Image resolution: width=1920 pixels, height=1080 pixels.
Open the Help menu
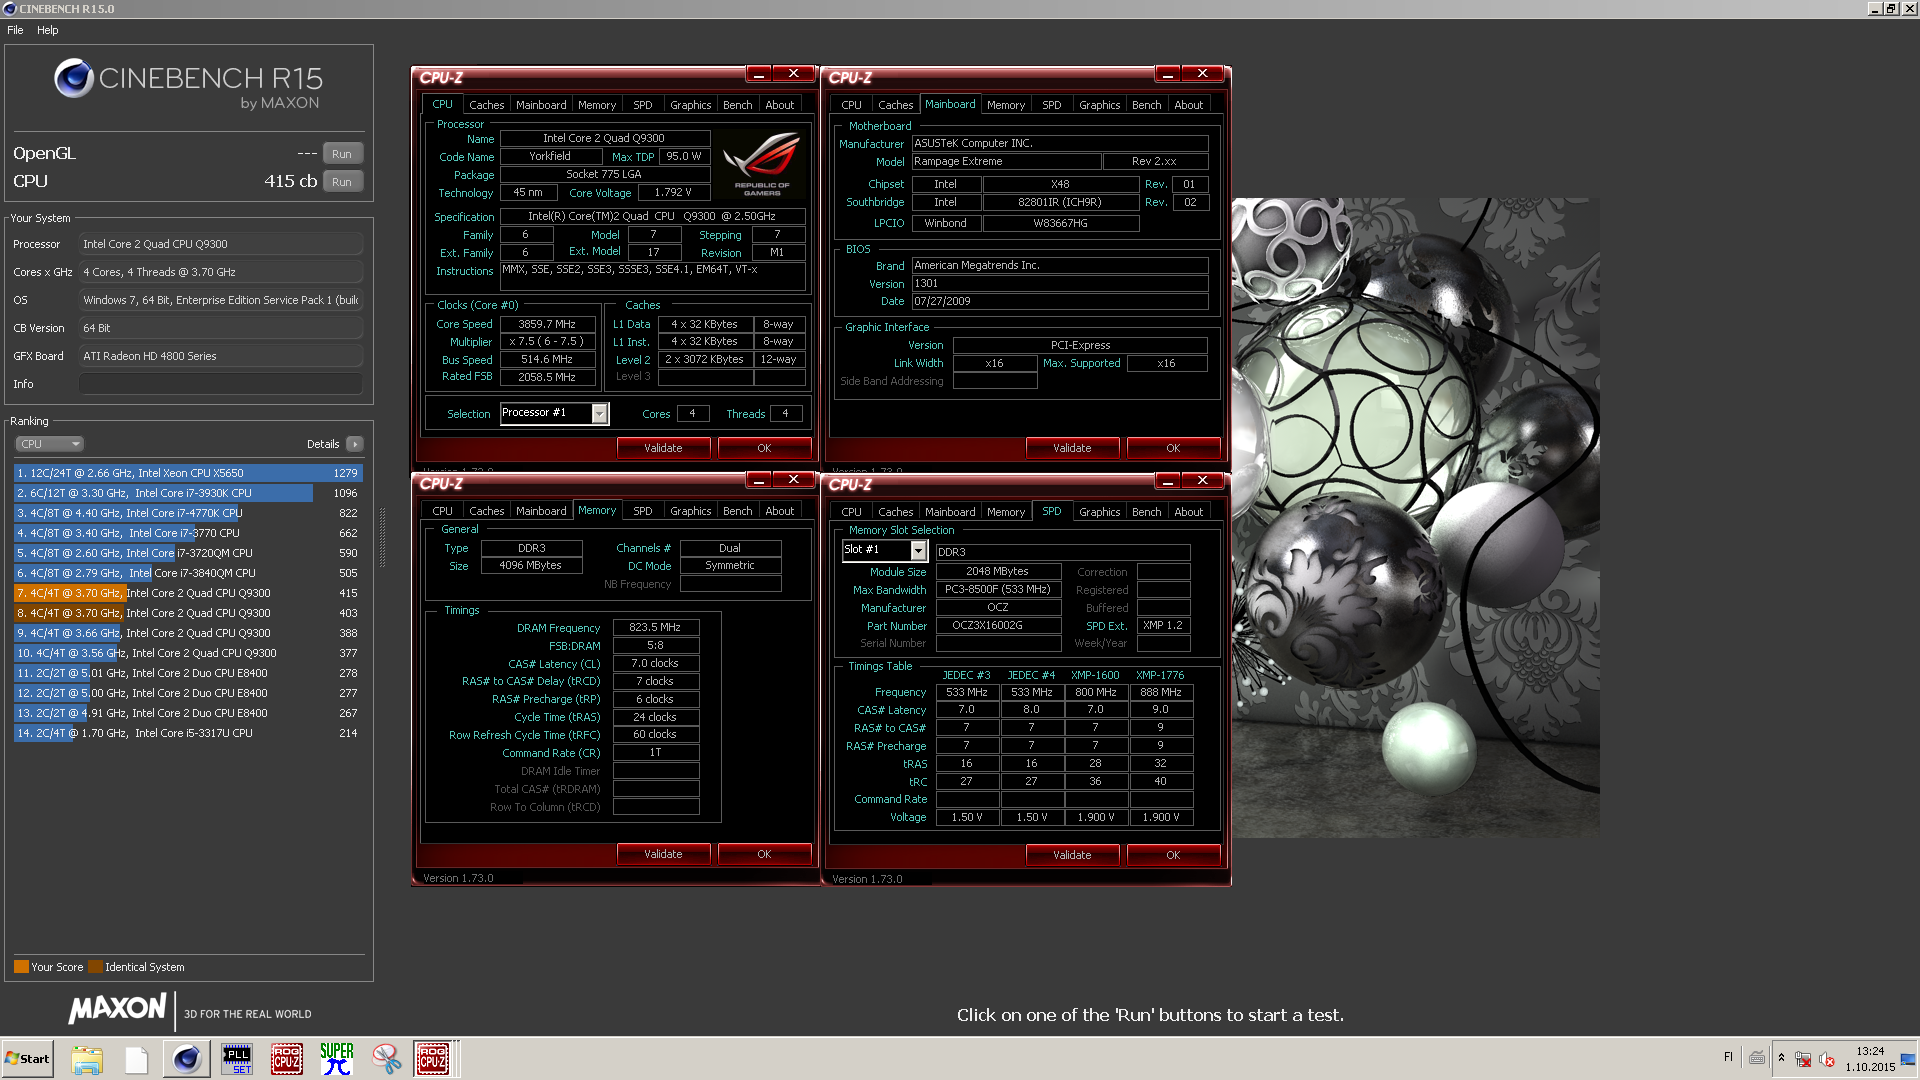[x=48, y=30]
